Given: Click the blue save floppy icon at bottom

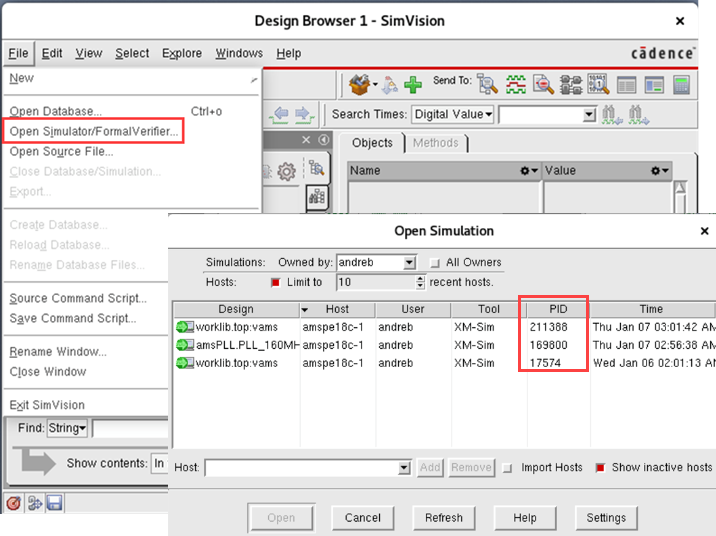Looking at the screenshot, I should pos(54,503).
